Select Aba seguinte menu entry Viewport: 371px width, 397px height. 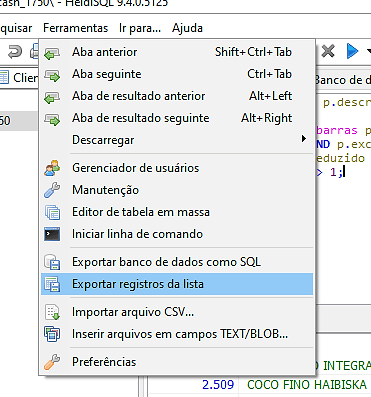177,74
